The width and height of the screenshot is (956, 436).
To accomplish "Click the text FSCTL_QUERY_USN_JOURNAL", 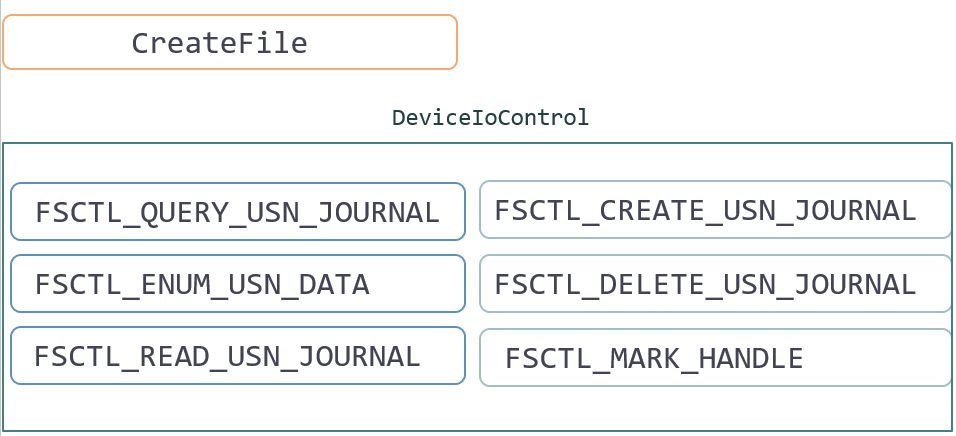I will click(x=237, y=213).
